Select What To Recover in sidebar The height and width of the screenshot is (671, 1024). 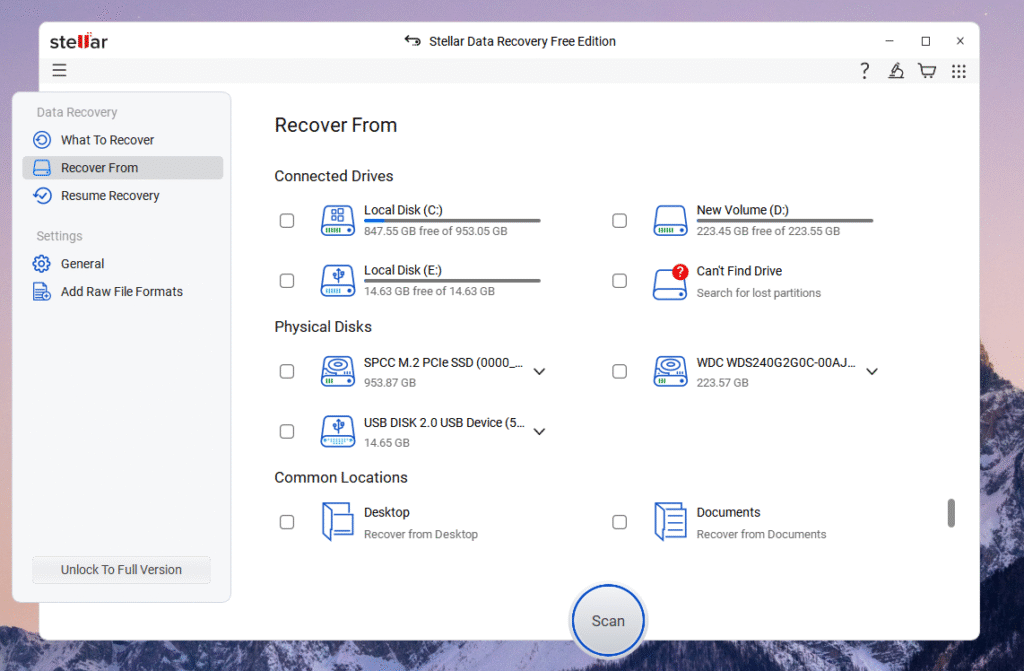point(107,140)
